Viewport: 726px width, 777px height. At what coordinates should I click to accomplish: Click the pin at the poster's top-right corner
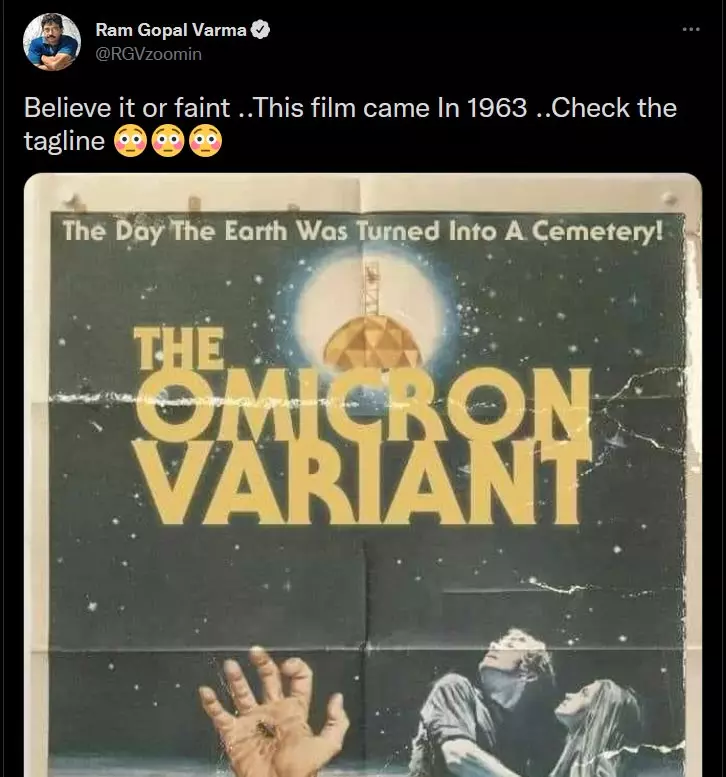click(670, 199)
